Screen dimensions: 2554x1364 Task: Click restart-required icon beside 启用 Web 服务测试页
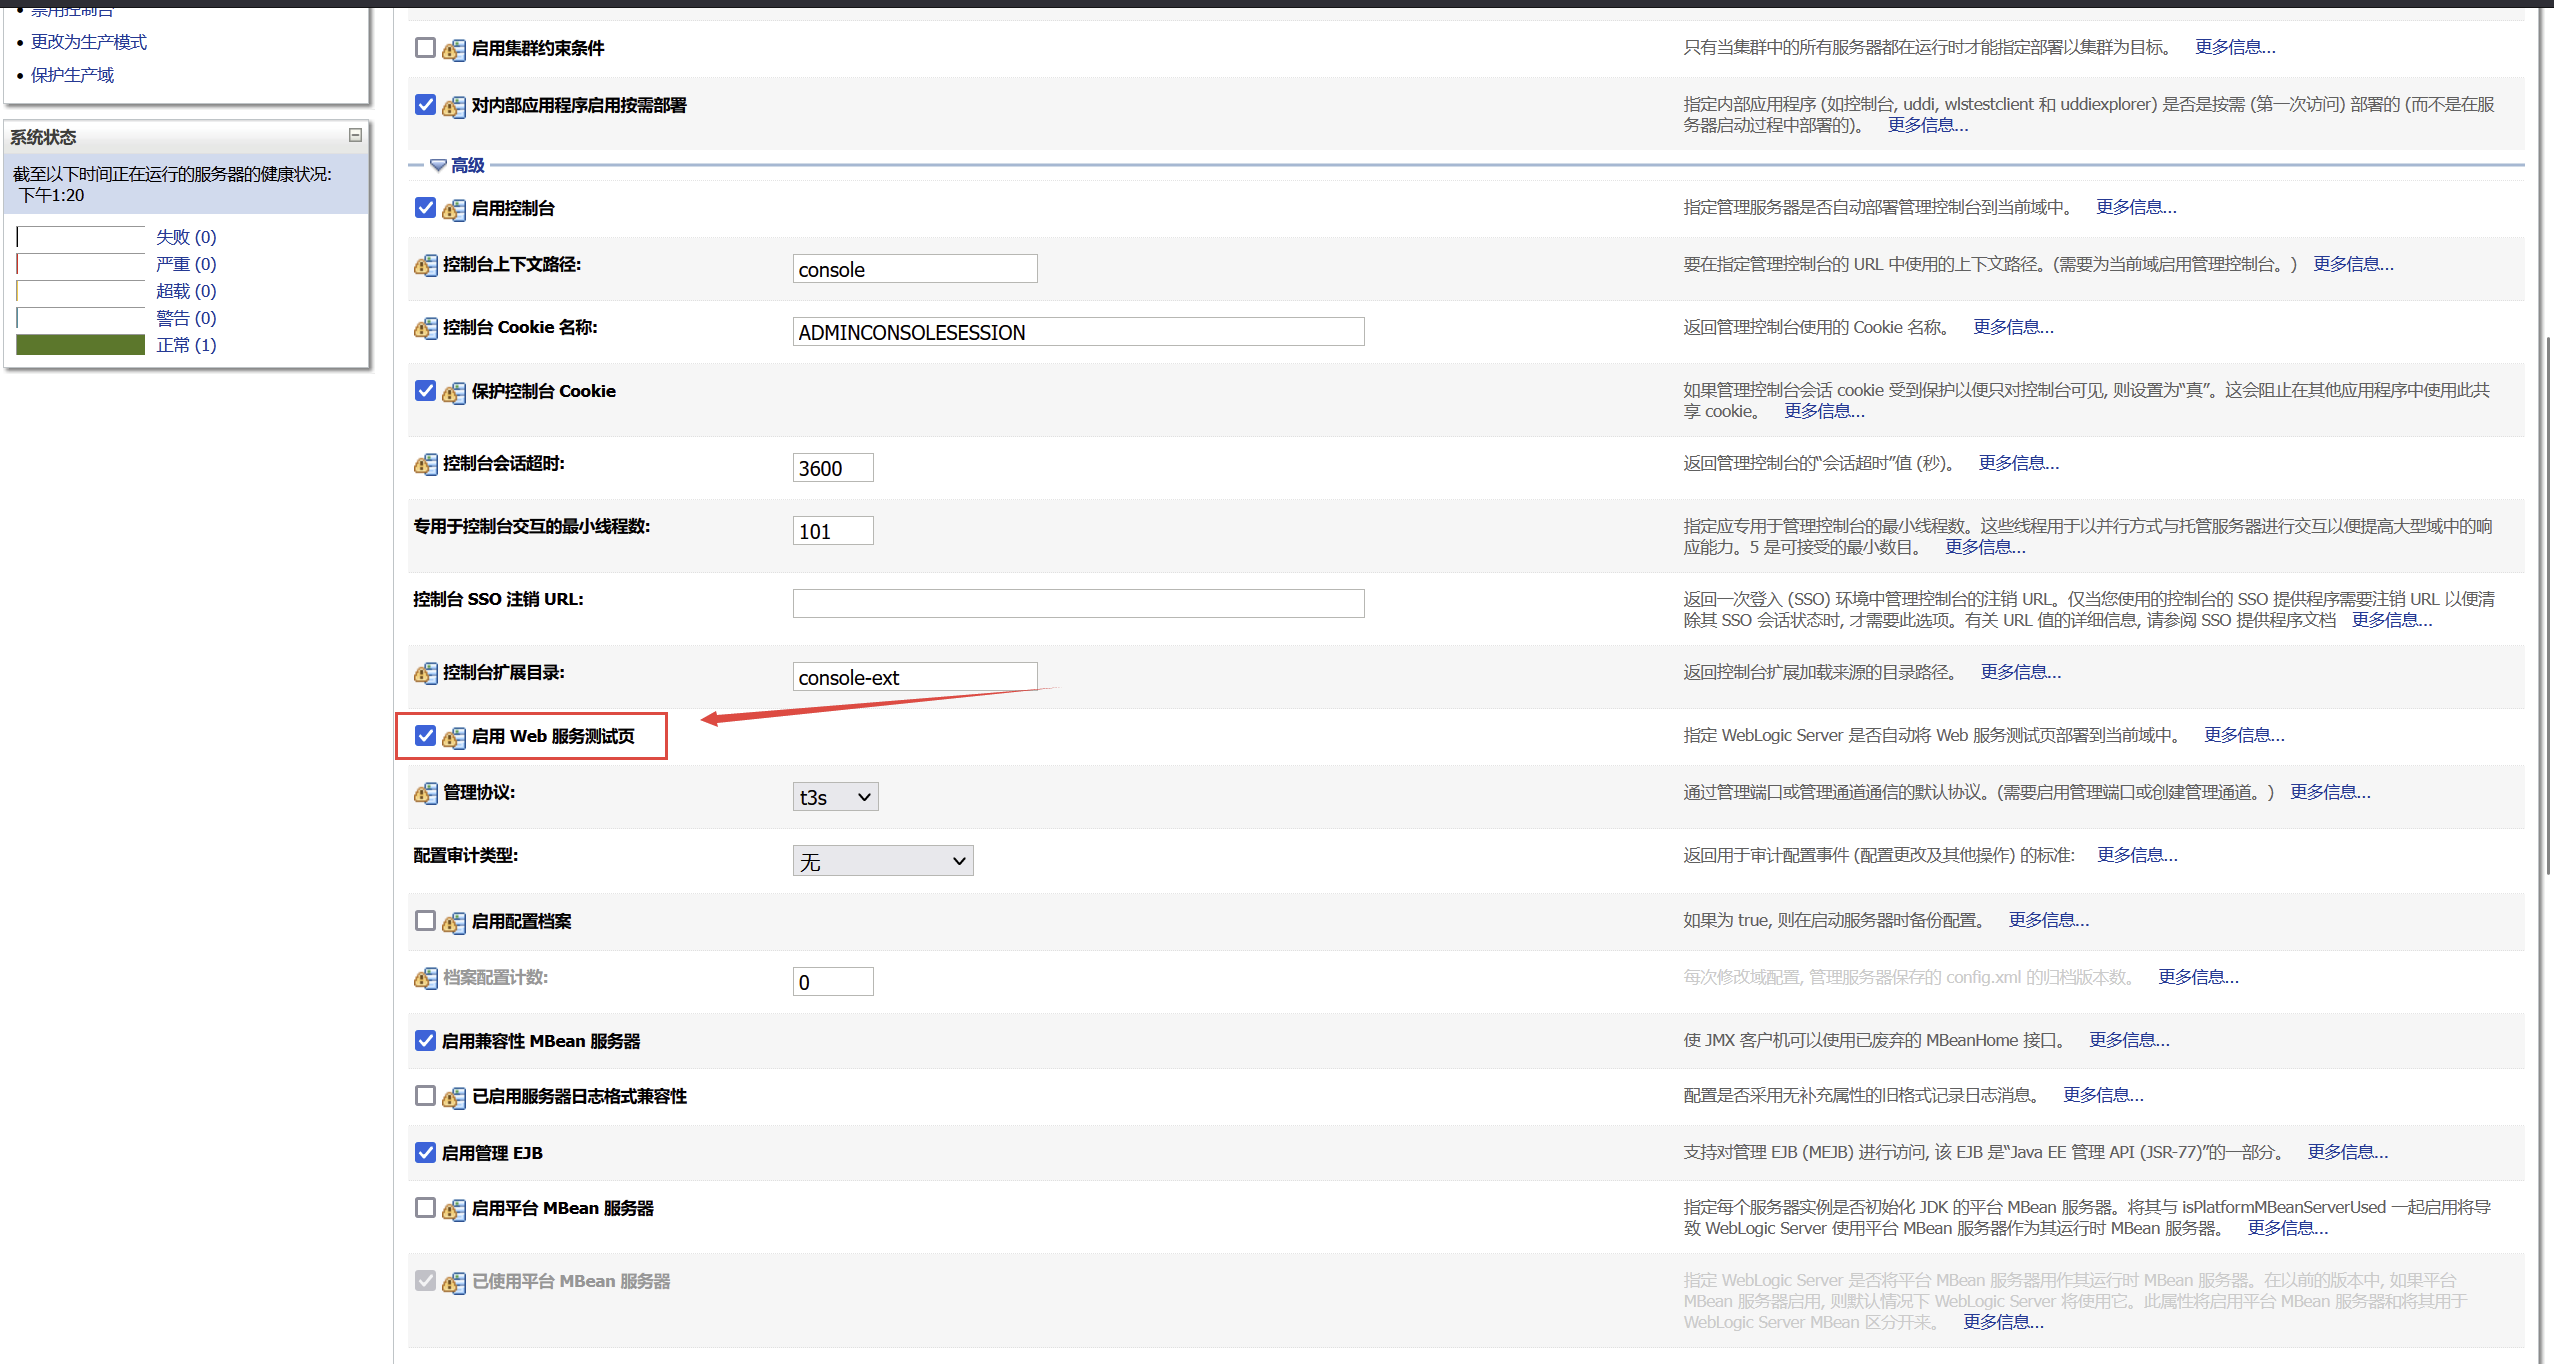click(454, 737)
